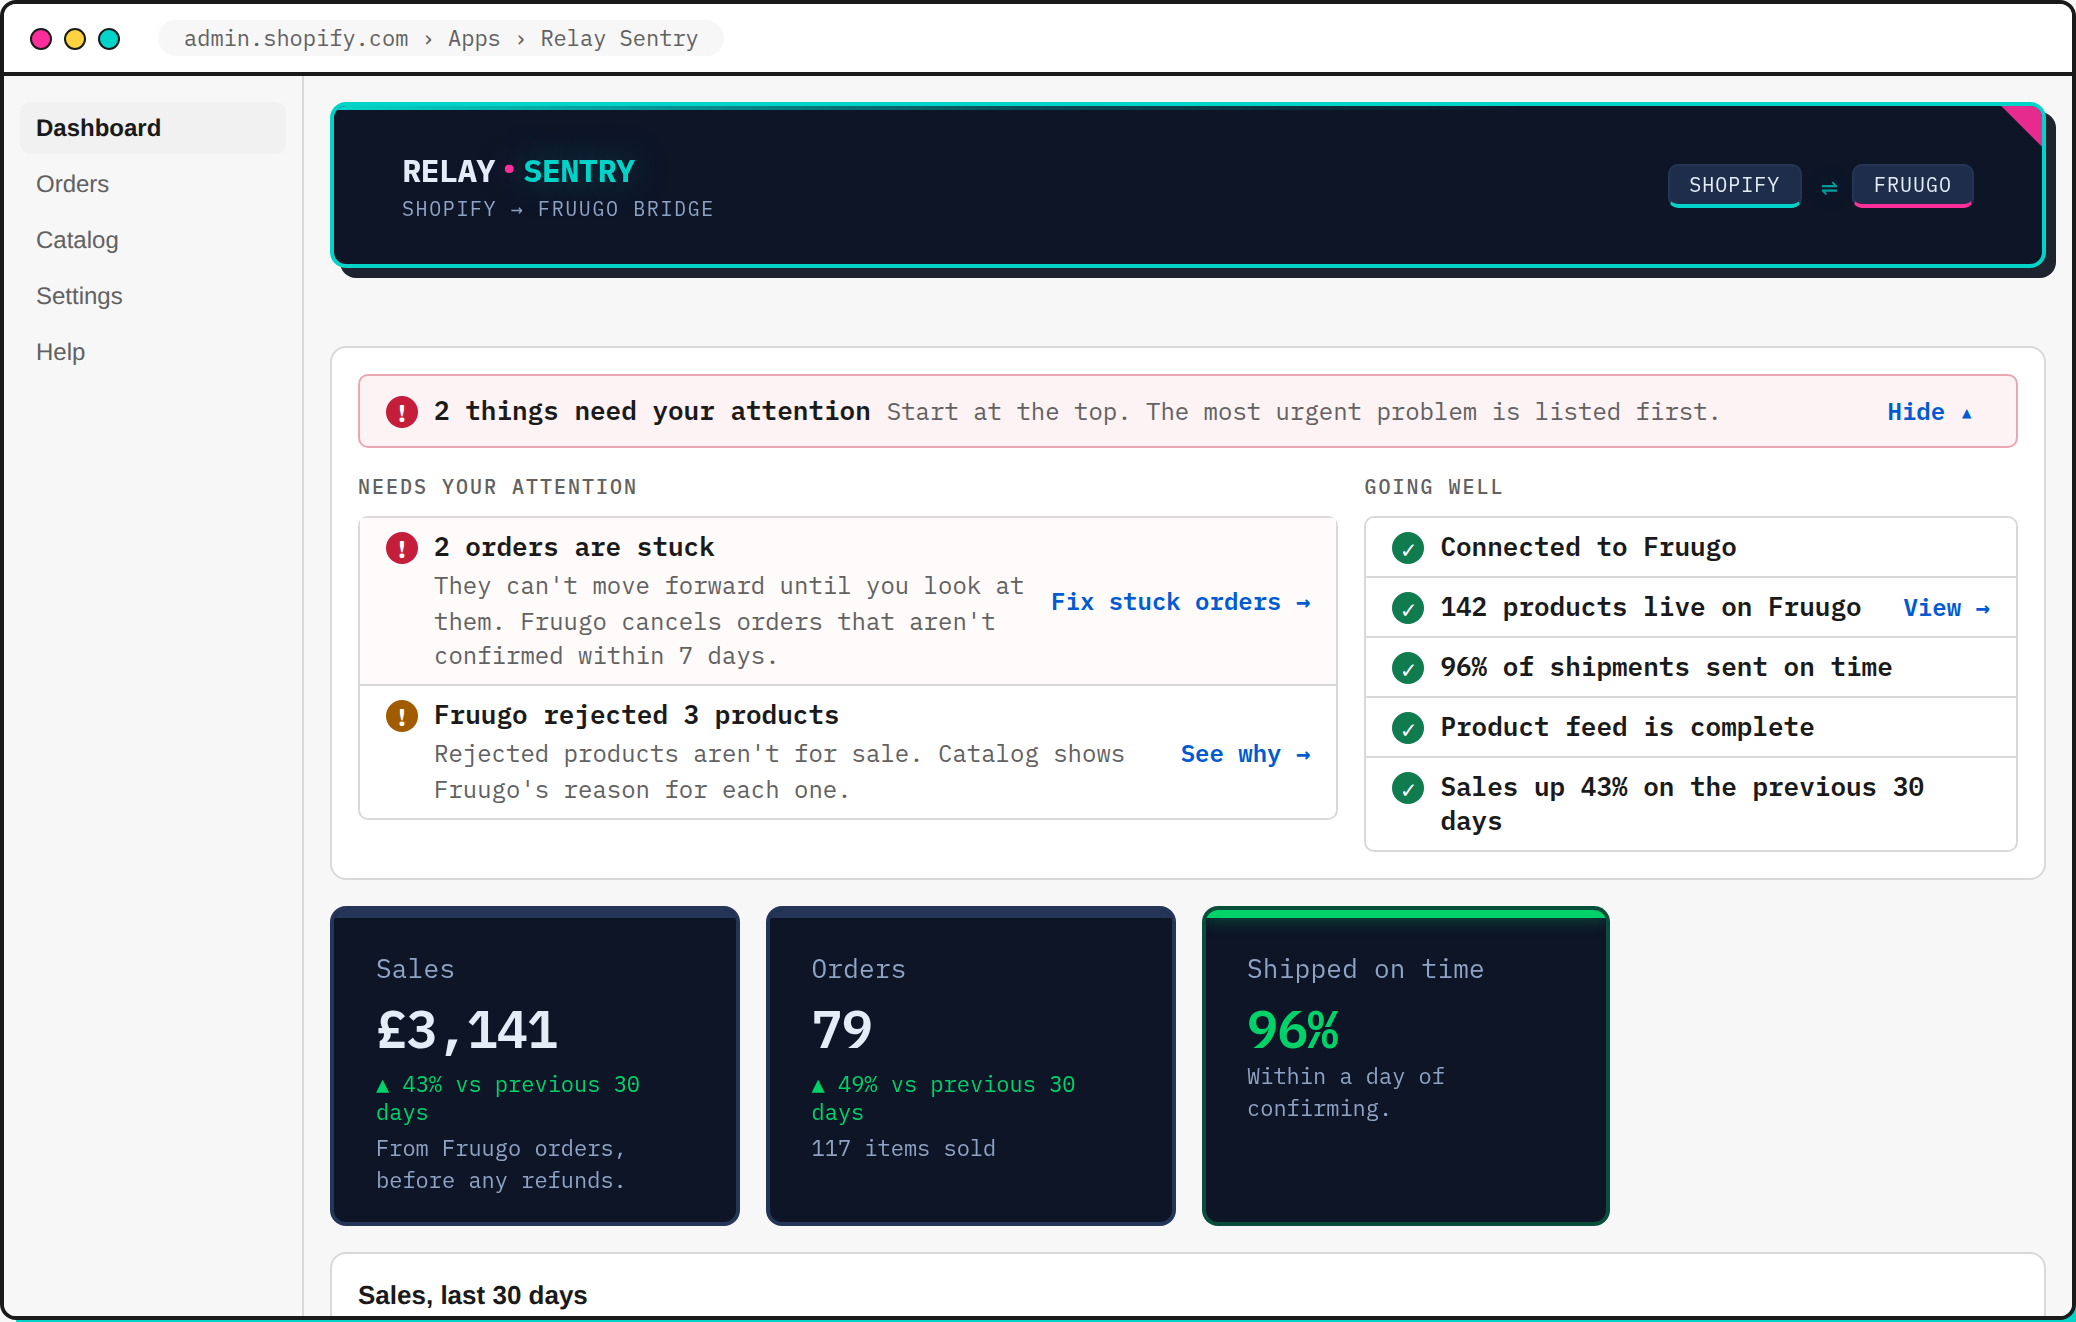
Task: Click '142 products live on Fruugo' text
Action: [1650, 607]
